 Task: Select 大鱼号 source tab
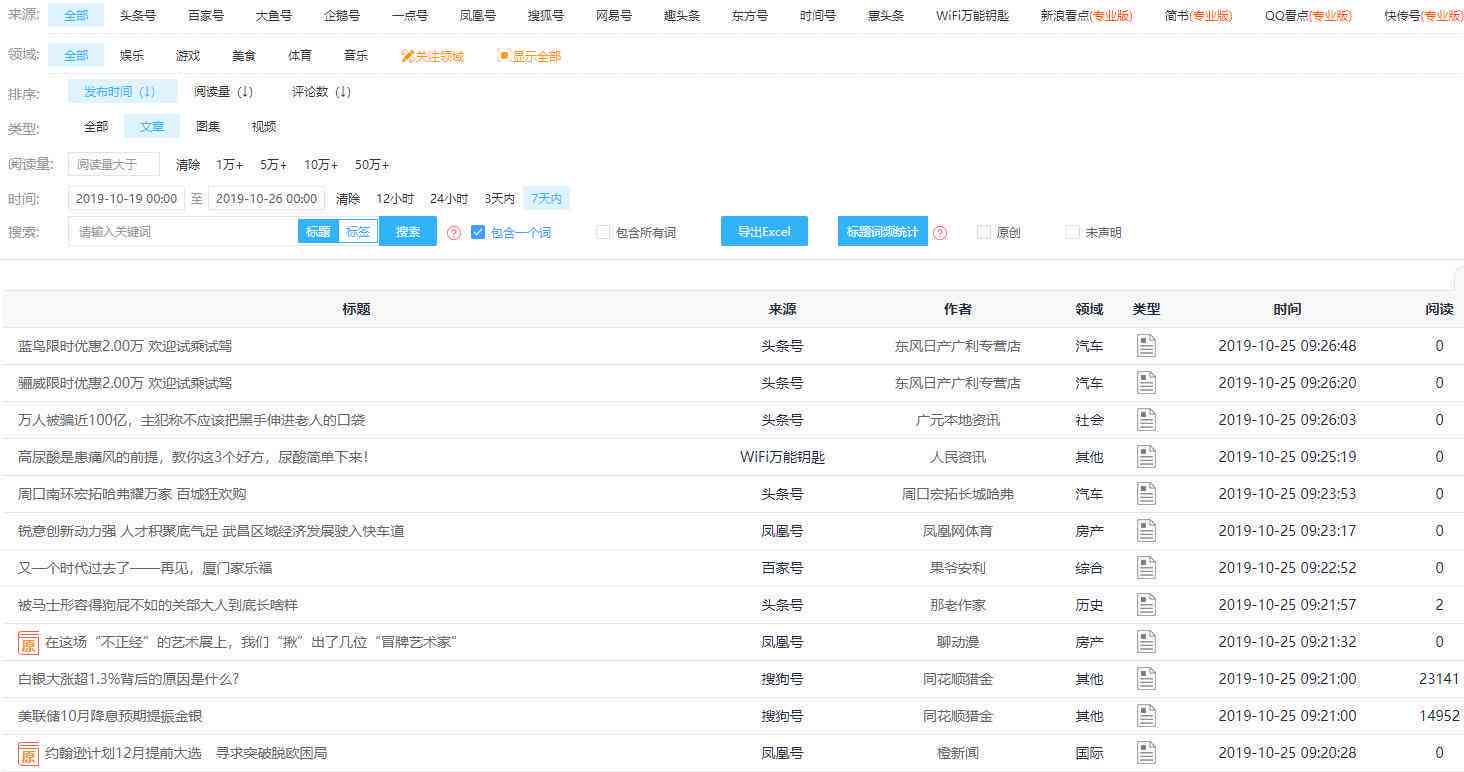coord(274,16)
